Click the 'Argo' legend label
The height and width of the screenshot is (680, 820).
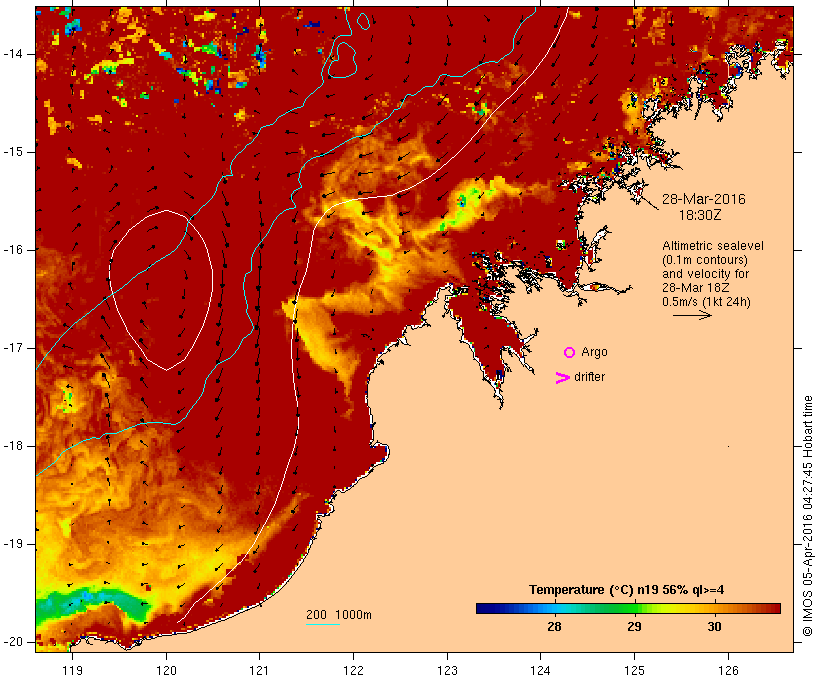pyautogui.click(x=595, y=353)
